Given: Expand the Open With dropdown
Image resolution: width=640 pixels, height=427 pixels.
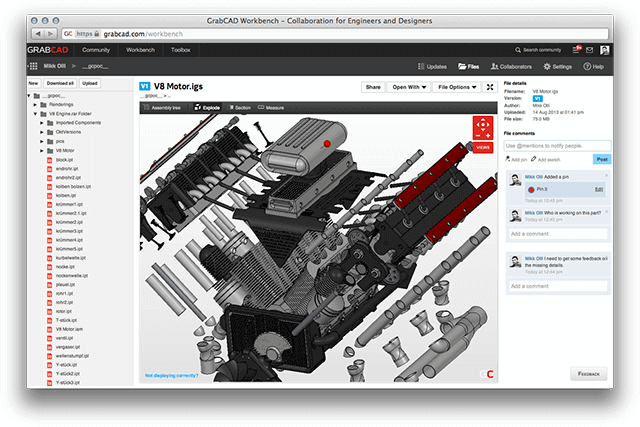Looking at the screenshot, I should pos(409,87).
